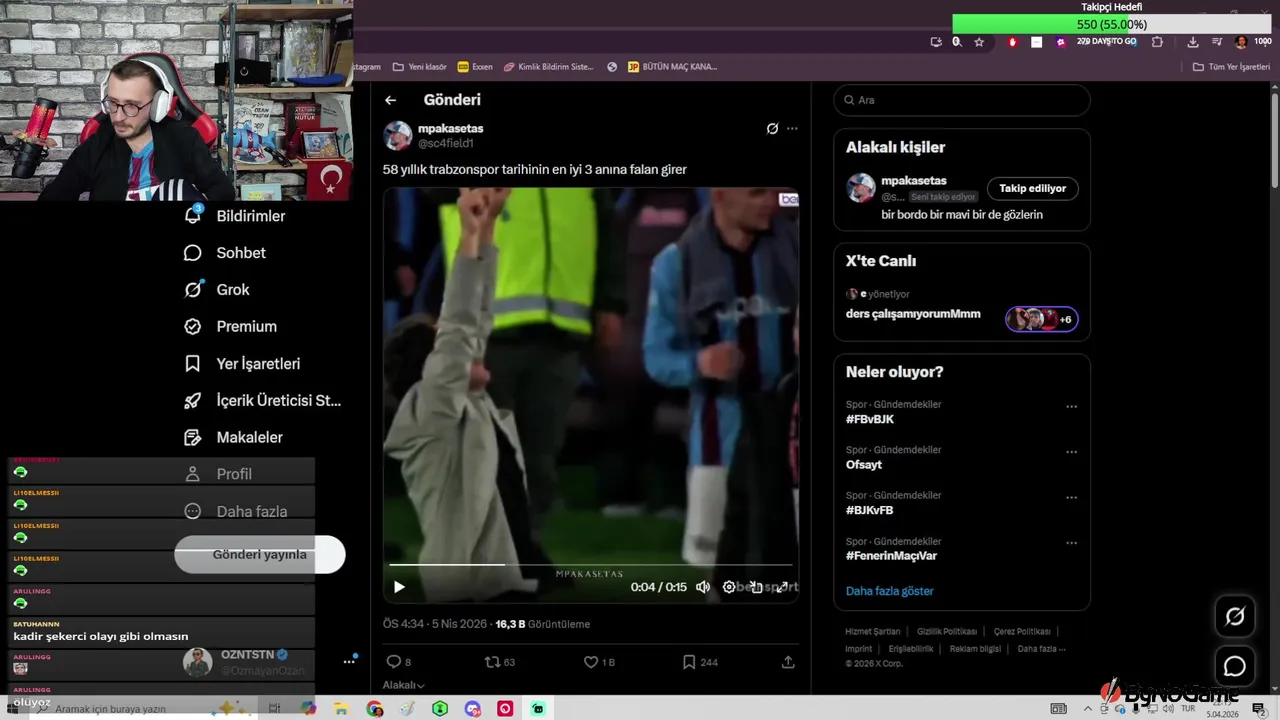
Task: Open Bildirimler bell icon
Action: click(193, 216)
